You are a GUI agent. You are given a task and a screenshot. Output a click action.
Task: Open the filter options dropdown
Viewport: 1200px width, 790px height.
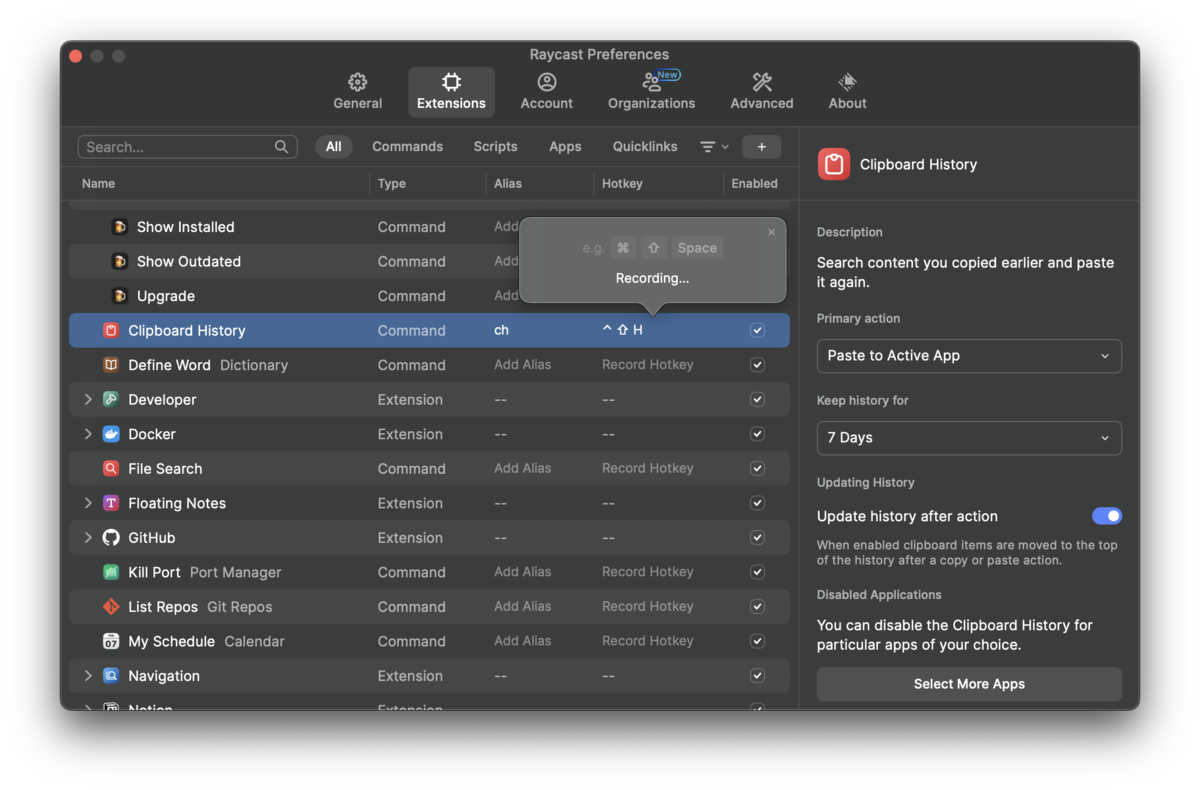[714, 147]
